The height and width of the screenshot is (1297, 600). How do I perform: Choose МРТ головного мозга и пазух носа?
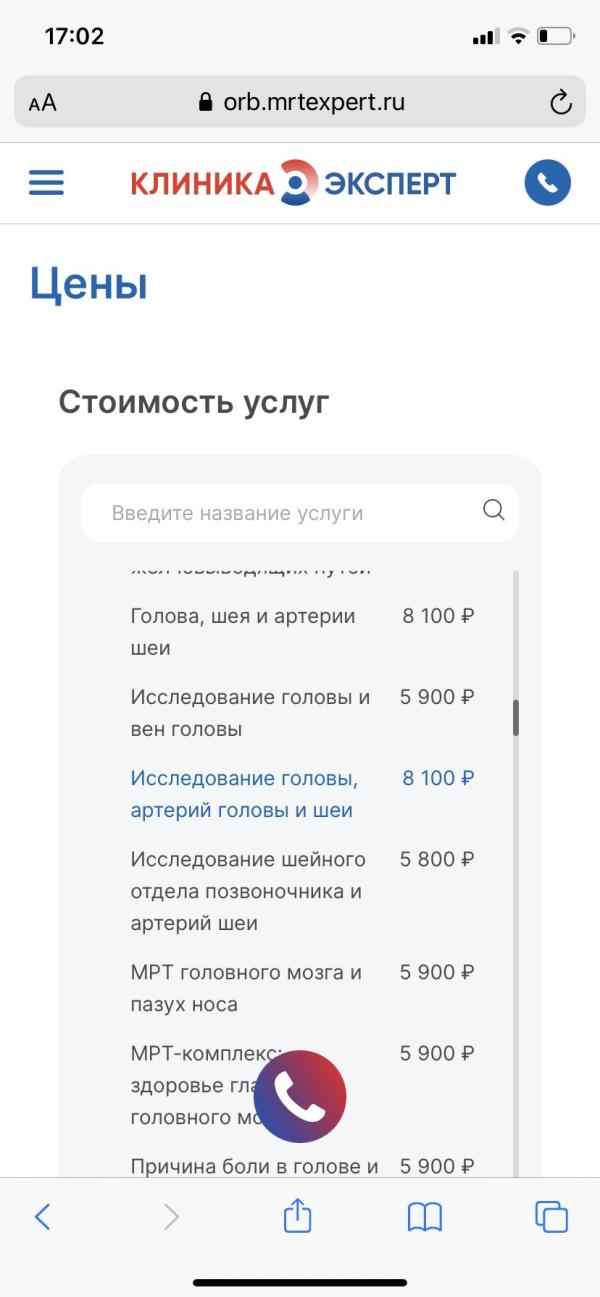247,988
